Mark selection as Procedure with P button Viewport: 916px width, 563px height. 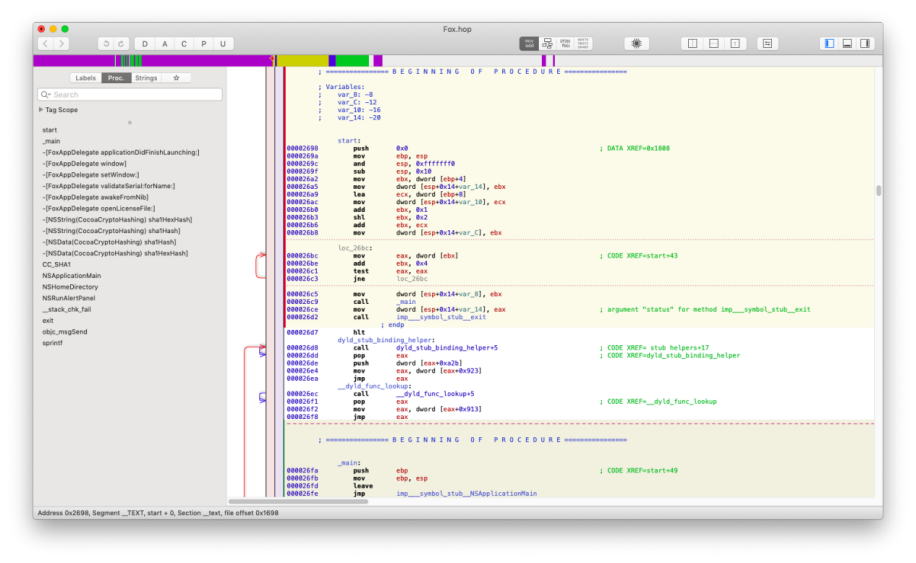tap(203, 44)
